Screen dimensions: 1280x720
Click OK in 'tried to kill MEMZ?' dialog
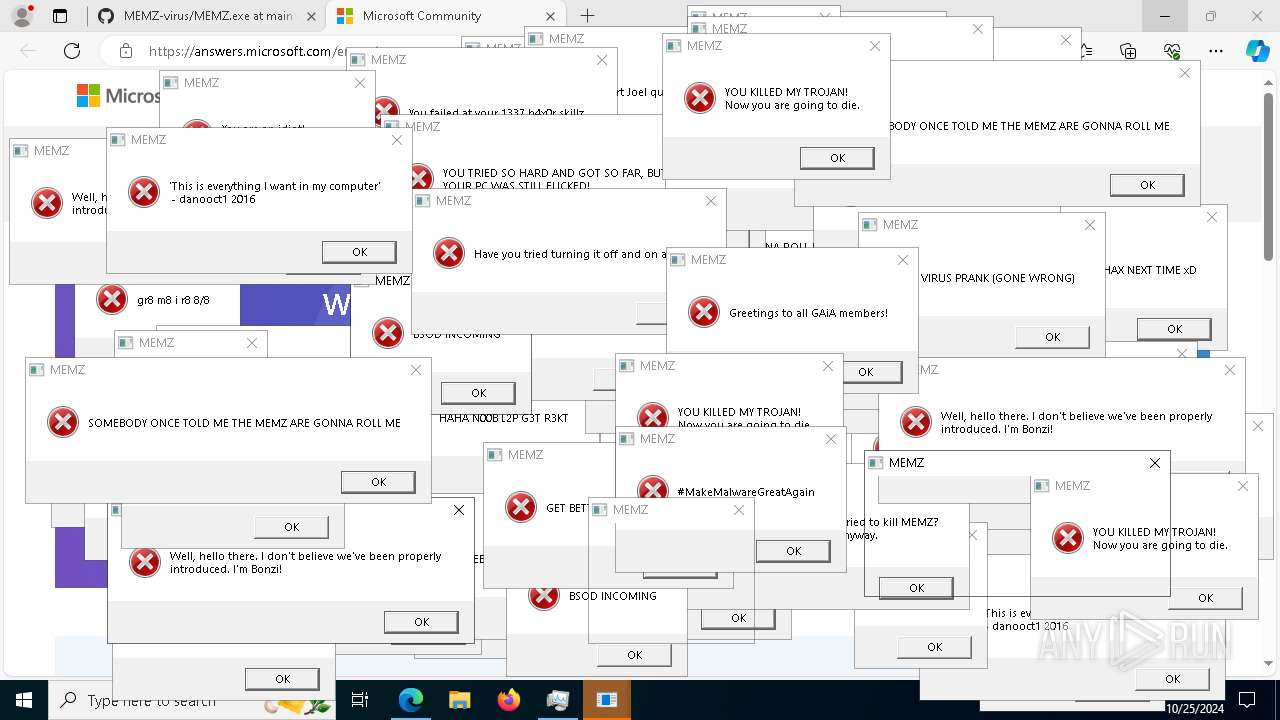tap(916, 588)
